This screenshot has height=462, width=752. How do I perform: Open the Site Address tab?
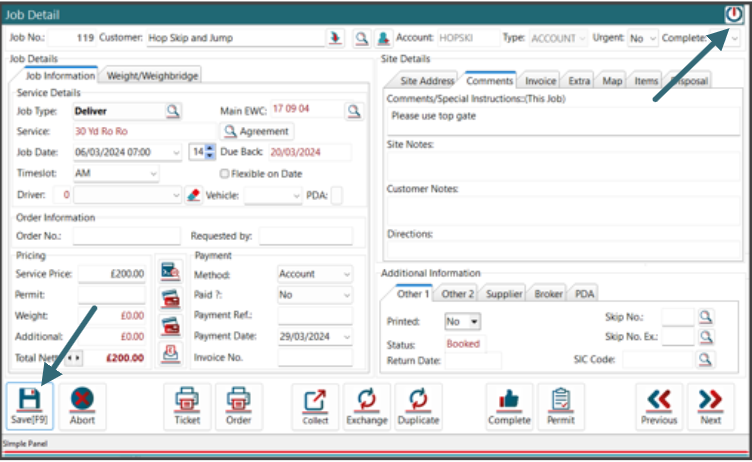coord(427,81)
